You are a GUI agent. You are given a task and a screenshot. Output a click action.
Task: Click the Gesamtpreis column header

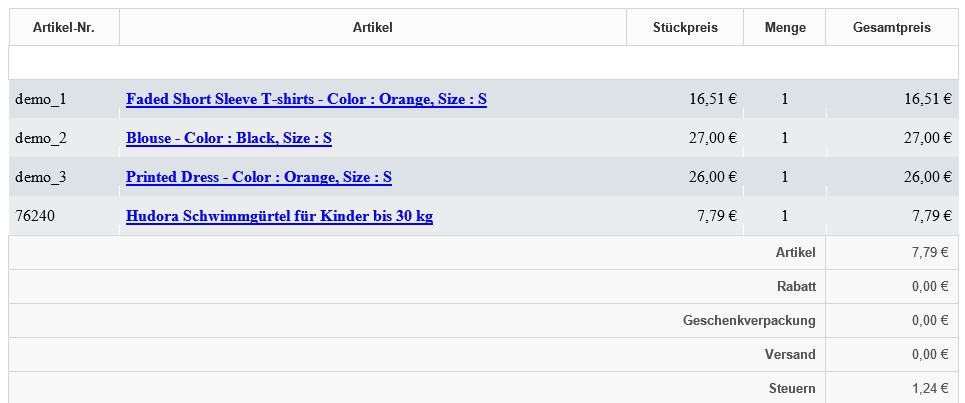click(892, 27)
